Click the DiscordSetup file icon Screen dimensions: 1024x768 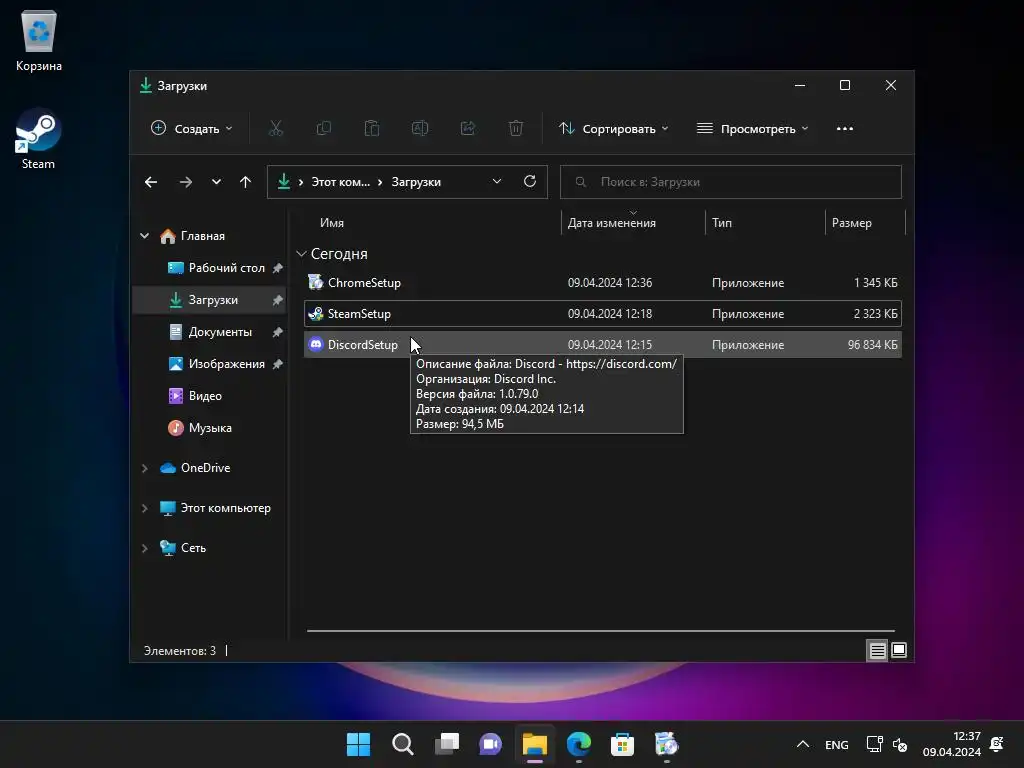tap(315, 344)
